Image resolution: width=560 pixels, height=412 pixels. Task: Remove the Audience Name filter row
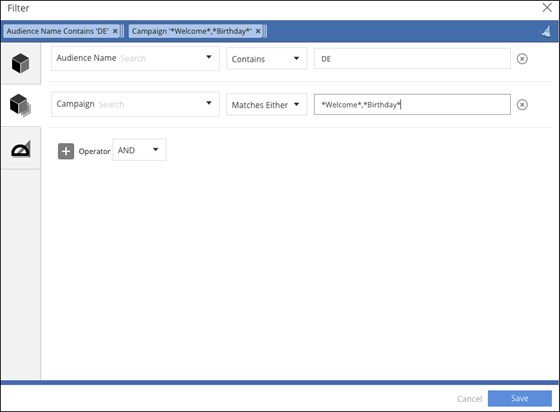(522, 59)
